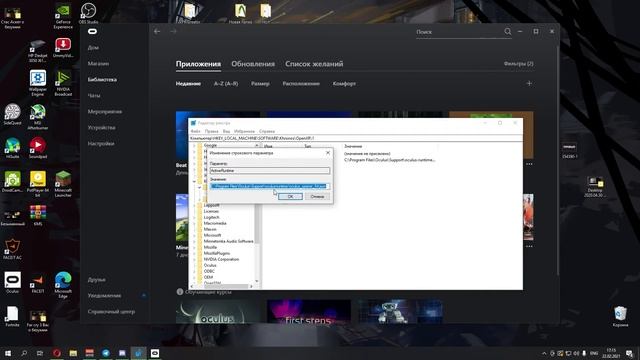Open Настройки in Oculus sidebar
Viewport: 640px width, 360px height.
pos(101,144)
